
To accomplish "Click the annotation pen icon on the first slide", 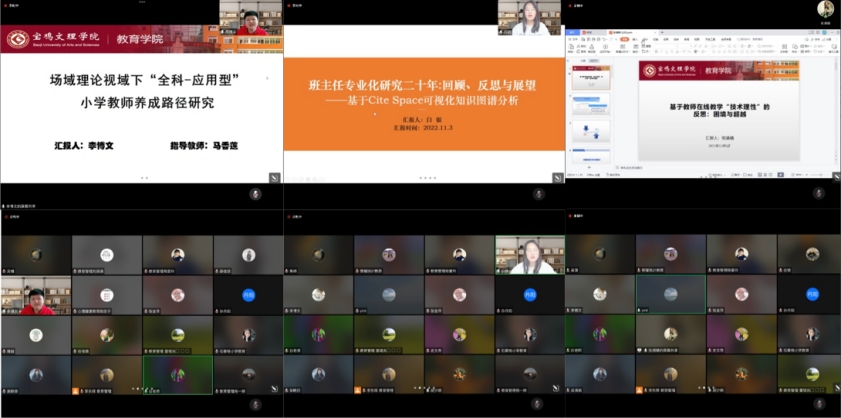I will click(x=274, y=178).
